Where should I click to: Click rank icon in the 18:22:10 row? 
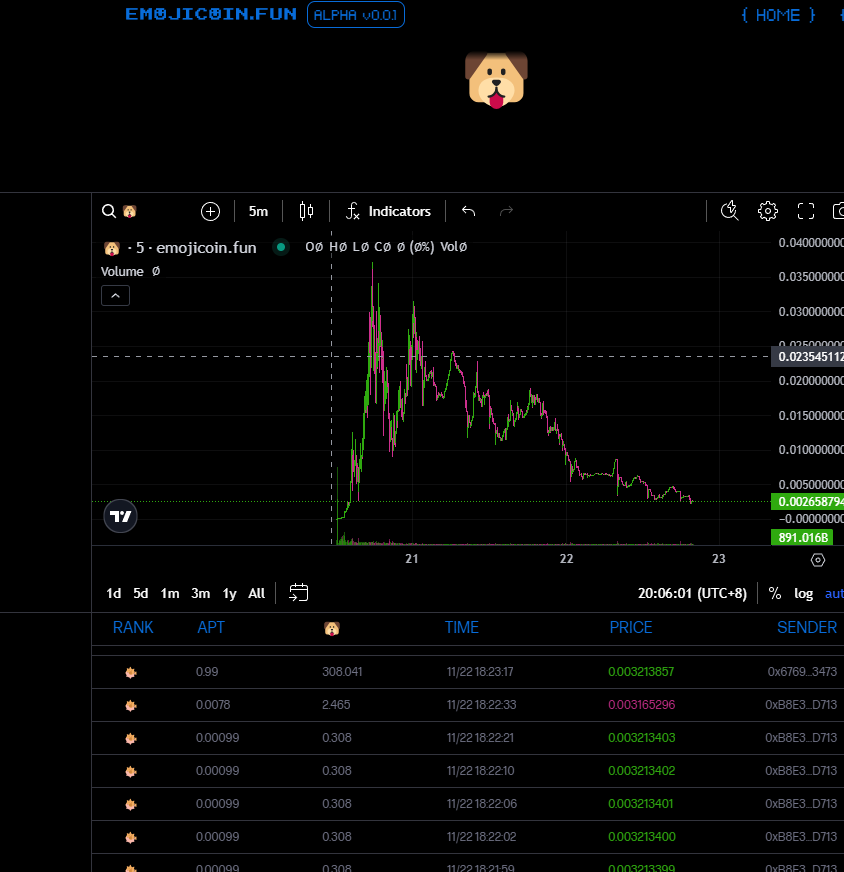click(131, 771)
